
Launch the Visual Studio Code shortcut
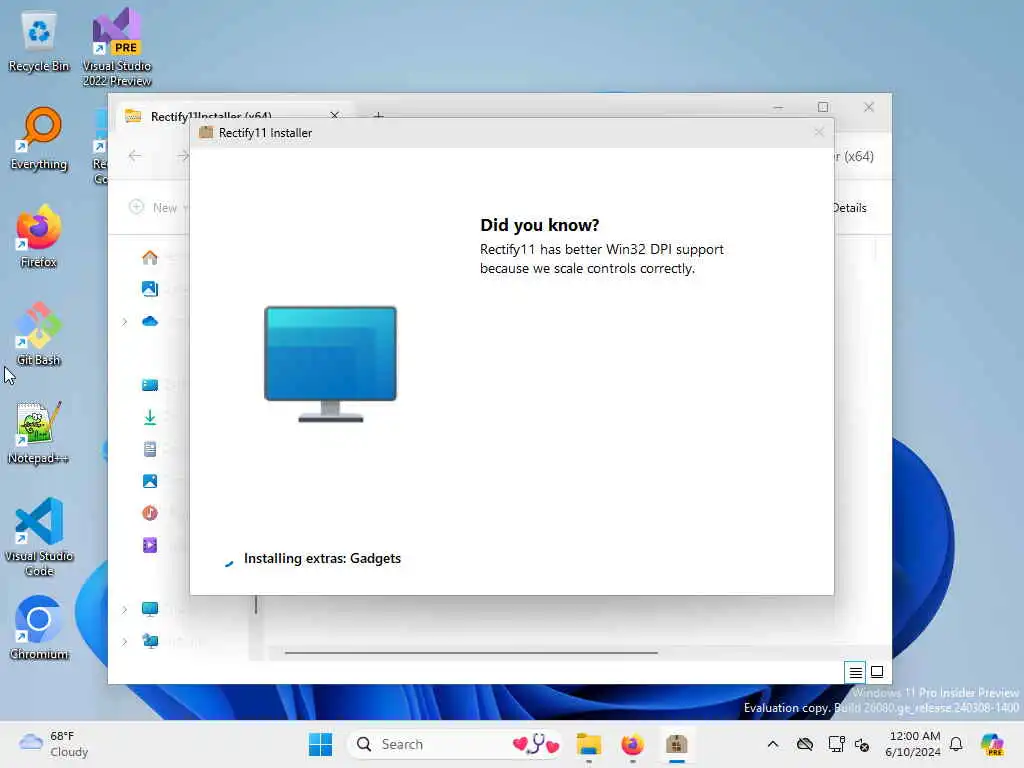click(x=39, y=537)
